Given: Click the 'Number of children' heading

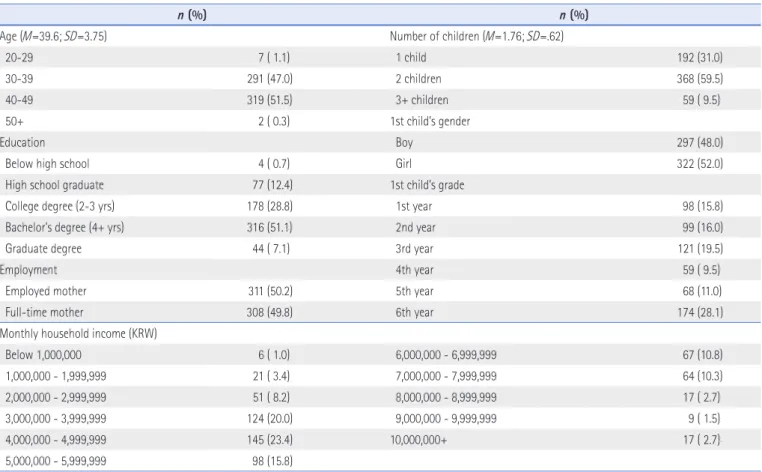Looking at the screenshot, I should [477, 36].
